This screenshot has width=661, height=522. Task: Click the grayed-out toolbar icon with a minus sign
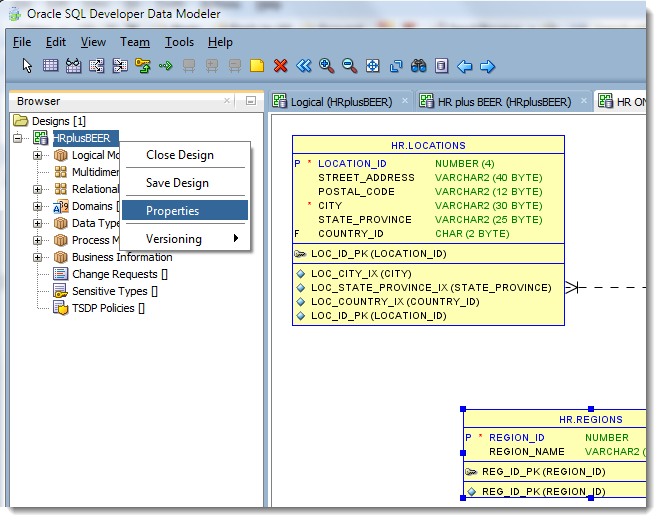coord(235,66)
